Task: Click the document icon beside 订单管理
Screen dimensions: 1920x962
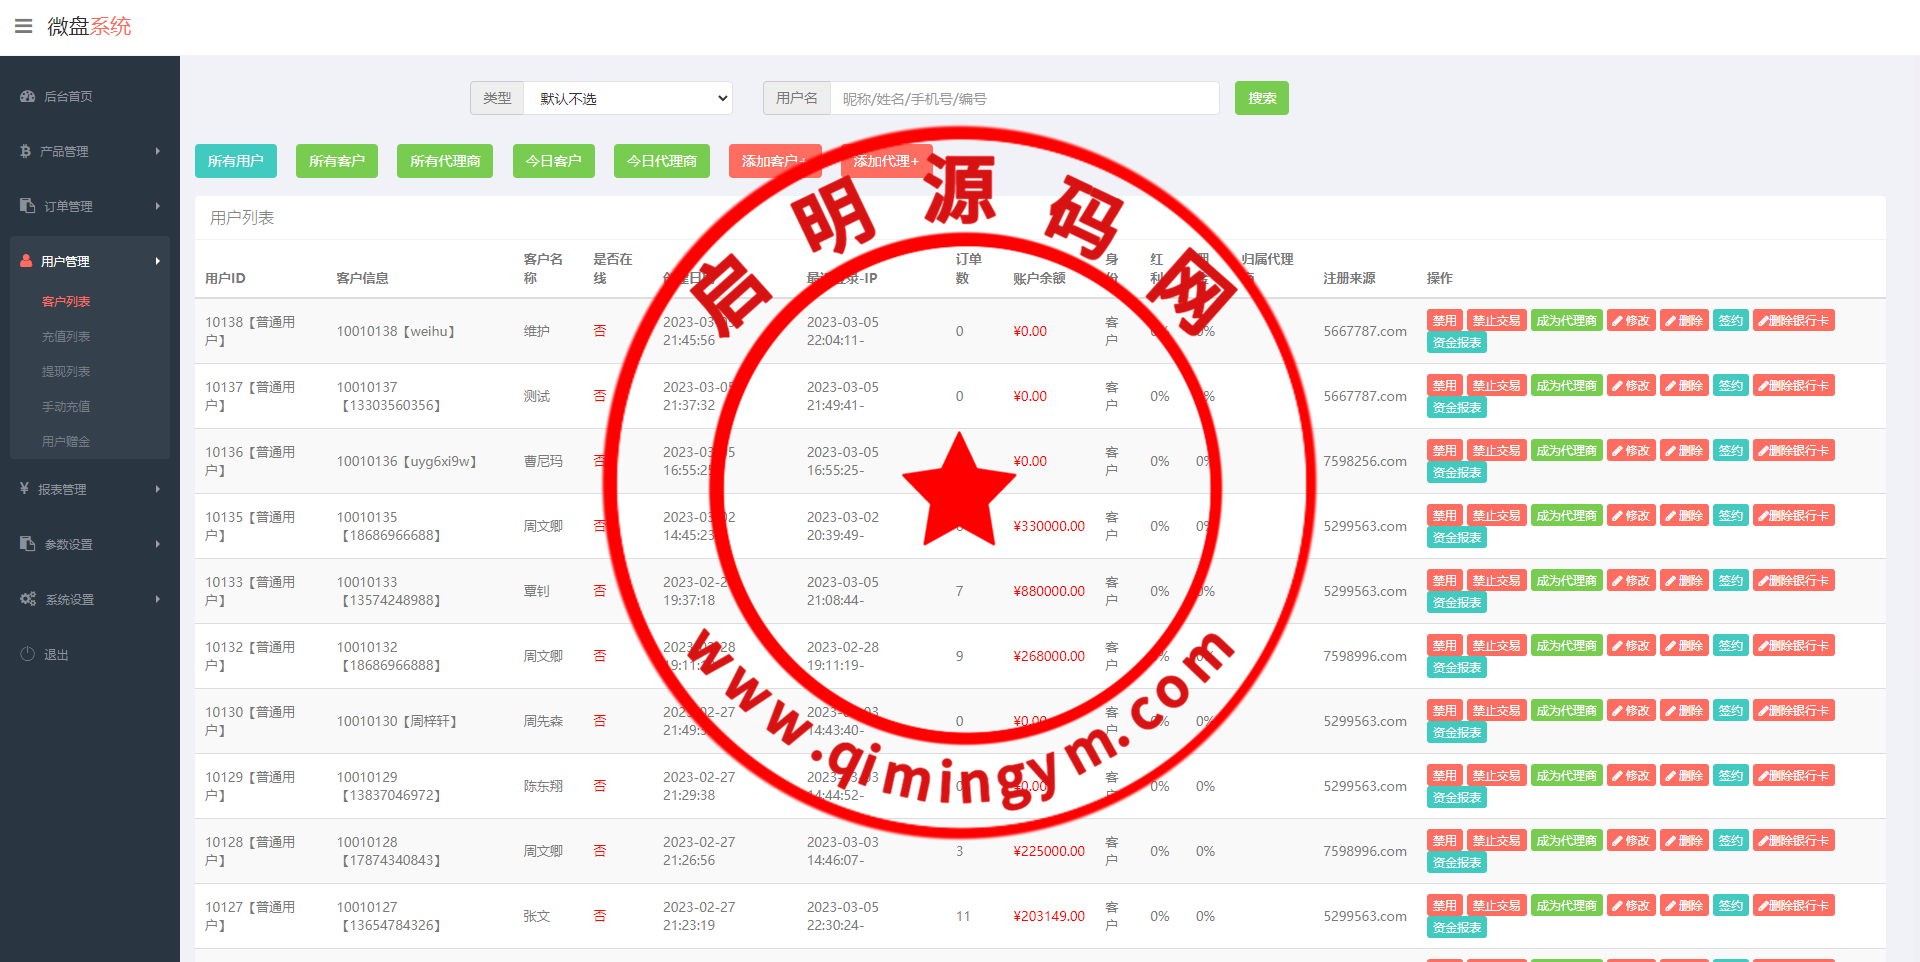Action: [x=27, y=206]
